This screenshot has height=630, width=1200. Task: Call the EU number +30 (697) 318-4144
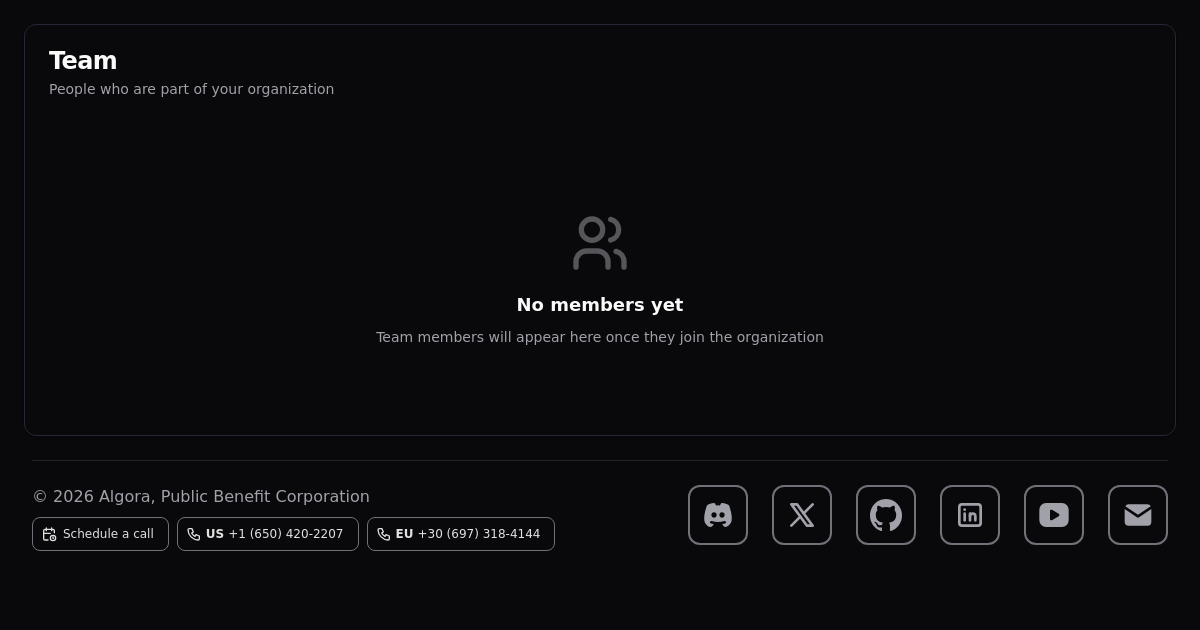478,534
